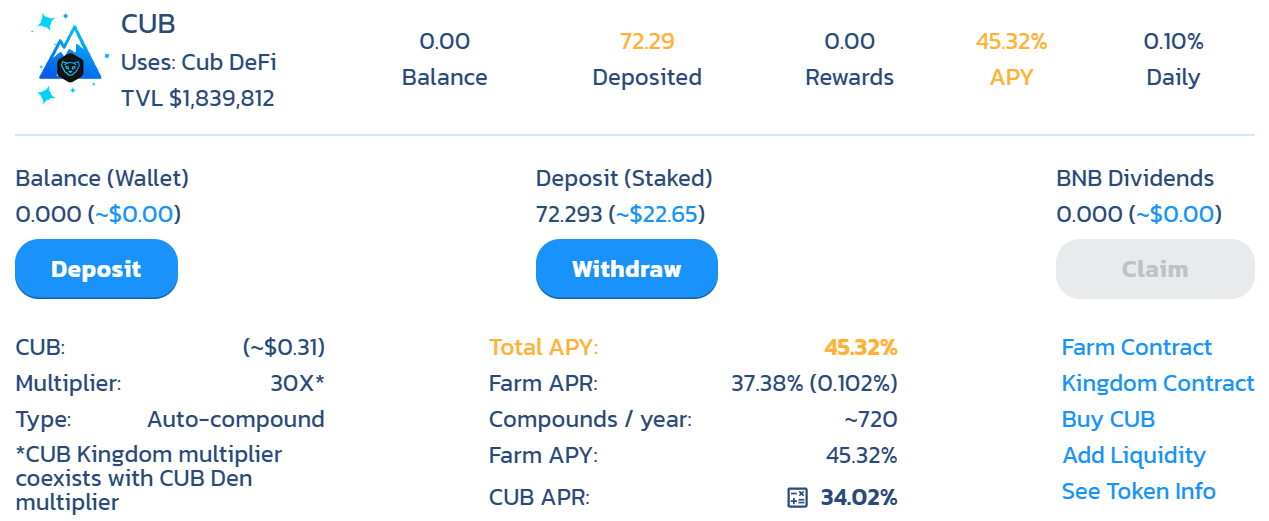
Task: Open the Kingdom Contract link
Action: 1158,383
